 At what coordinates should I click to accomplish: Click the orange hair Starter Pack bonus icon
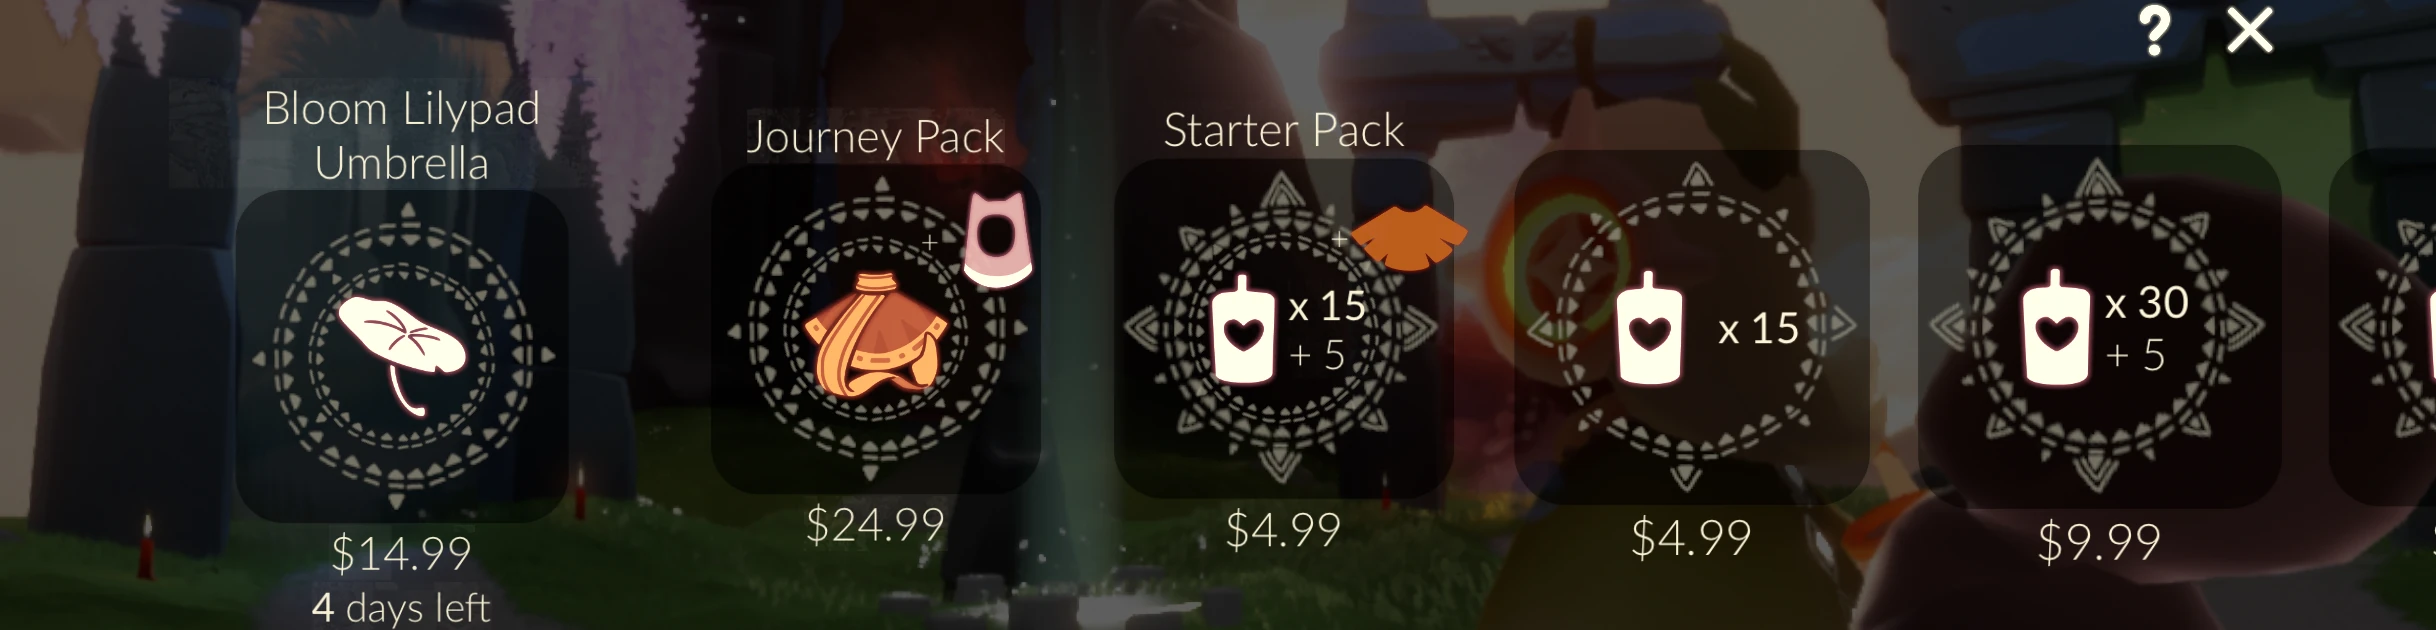[x=1408, y=237]
